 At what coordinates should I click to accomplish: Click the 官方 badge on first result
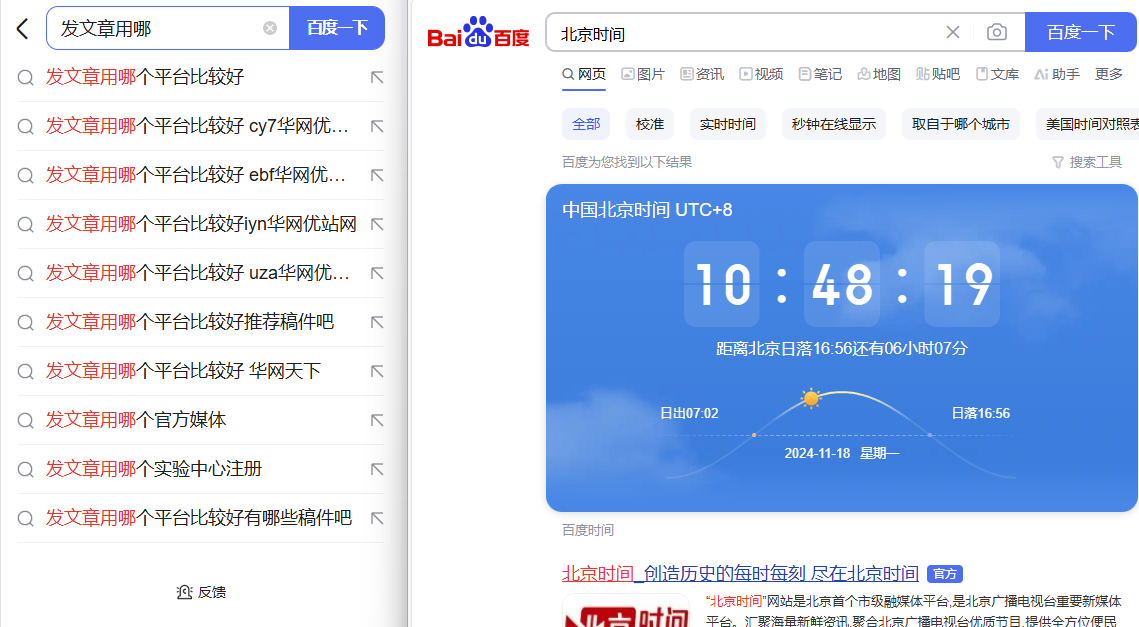pyautogui.click(x=945, y=574)
